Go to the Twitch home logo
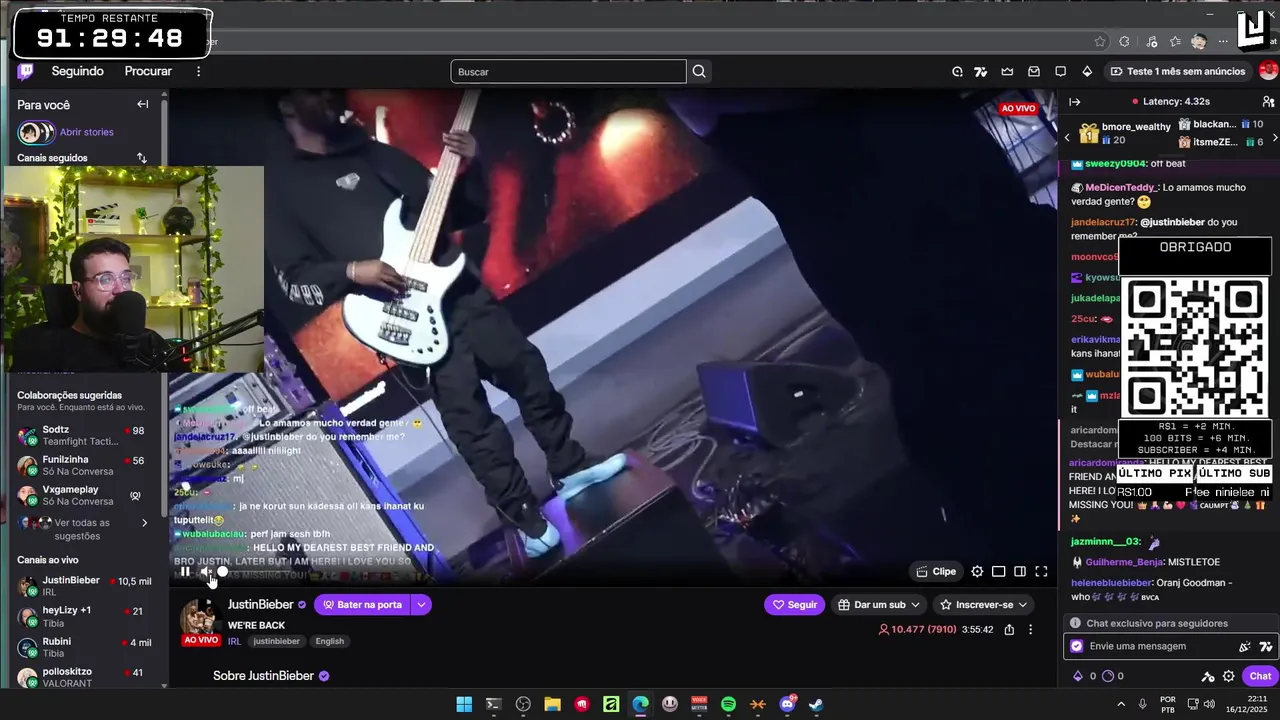The height and width of the screenshot is (720, 1280). click(x=26, y=71)
